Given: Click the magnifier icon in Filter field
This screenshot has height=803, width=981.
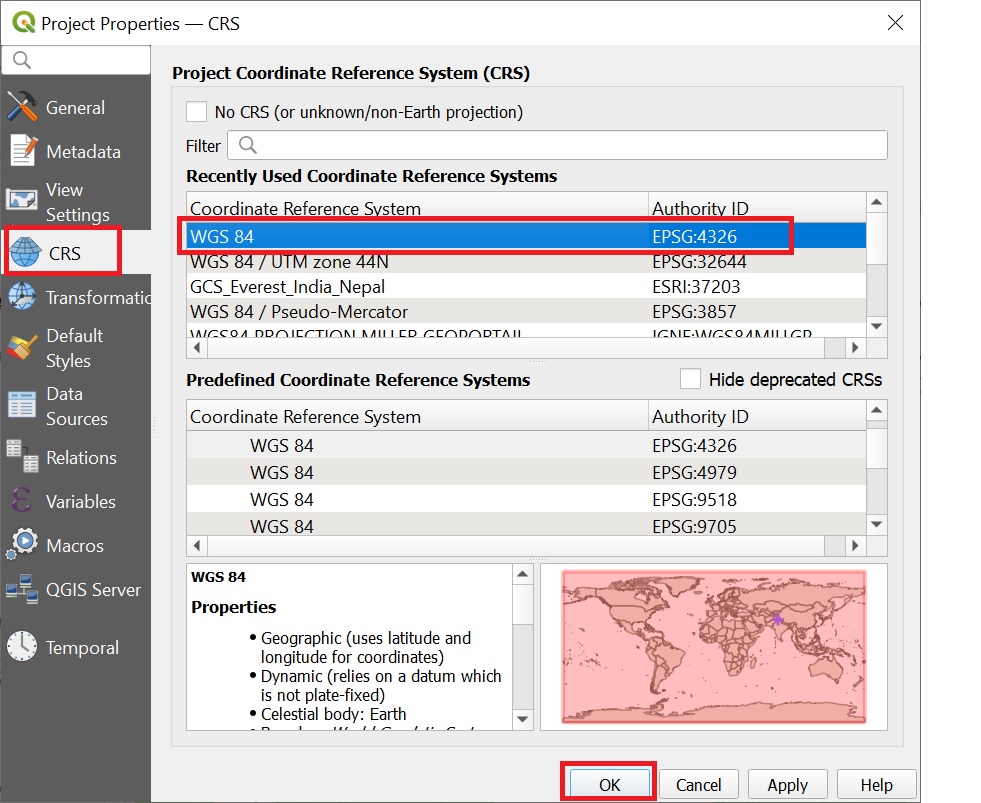Looking at the screenshot, I should [248, 145].
